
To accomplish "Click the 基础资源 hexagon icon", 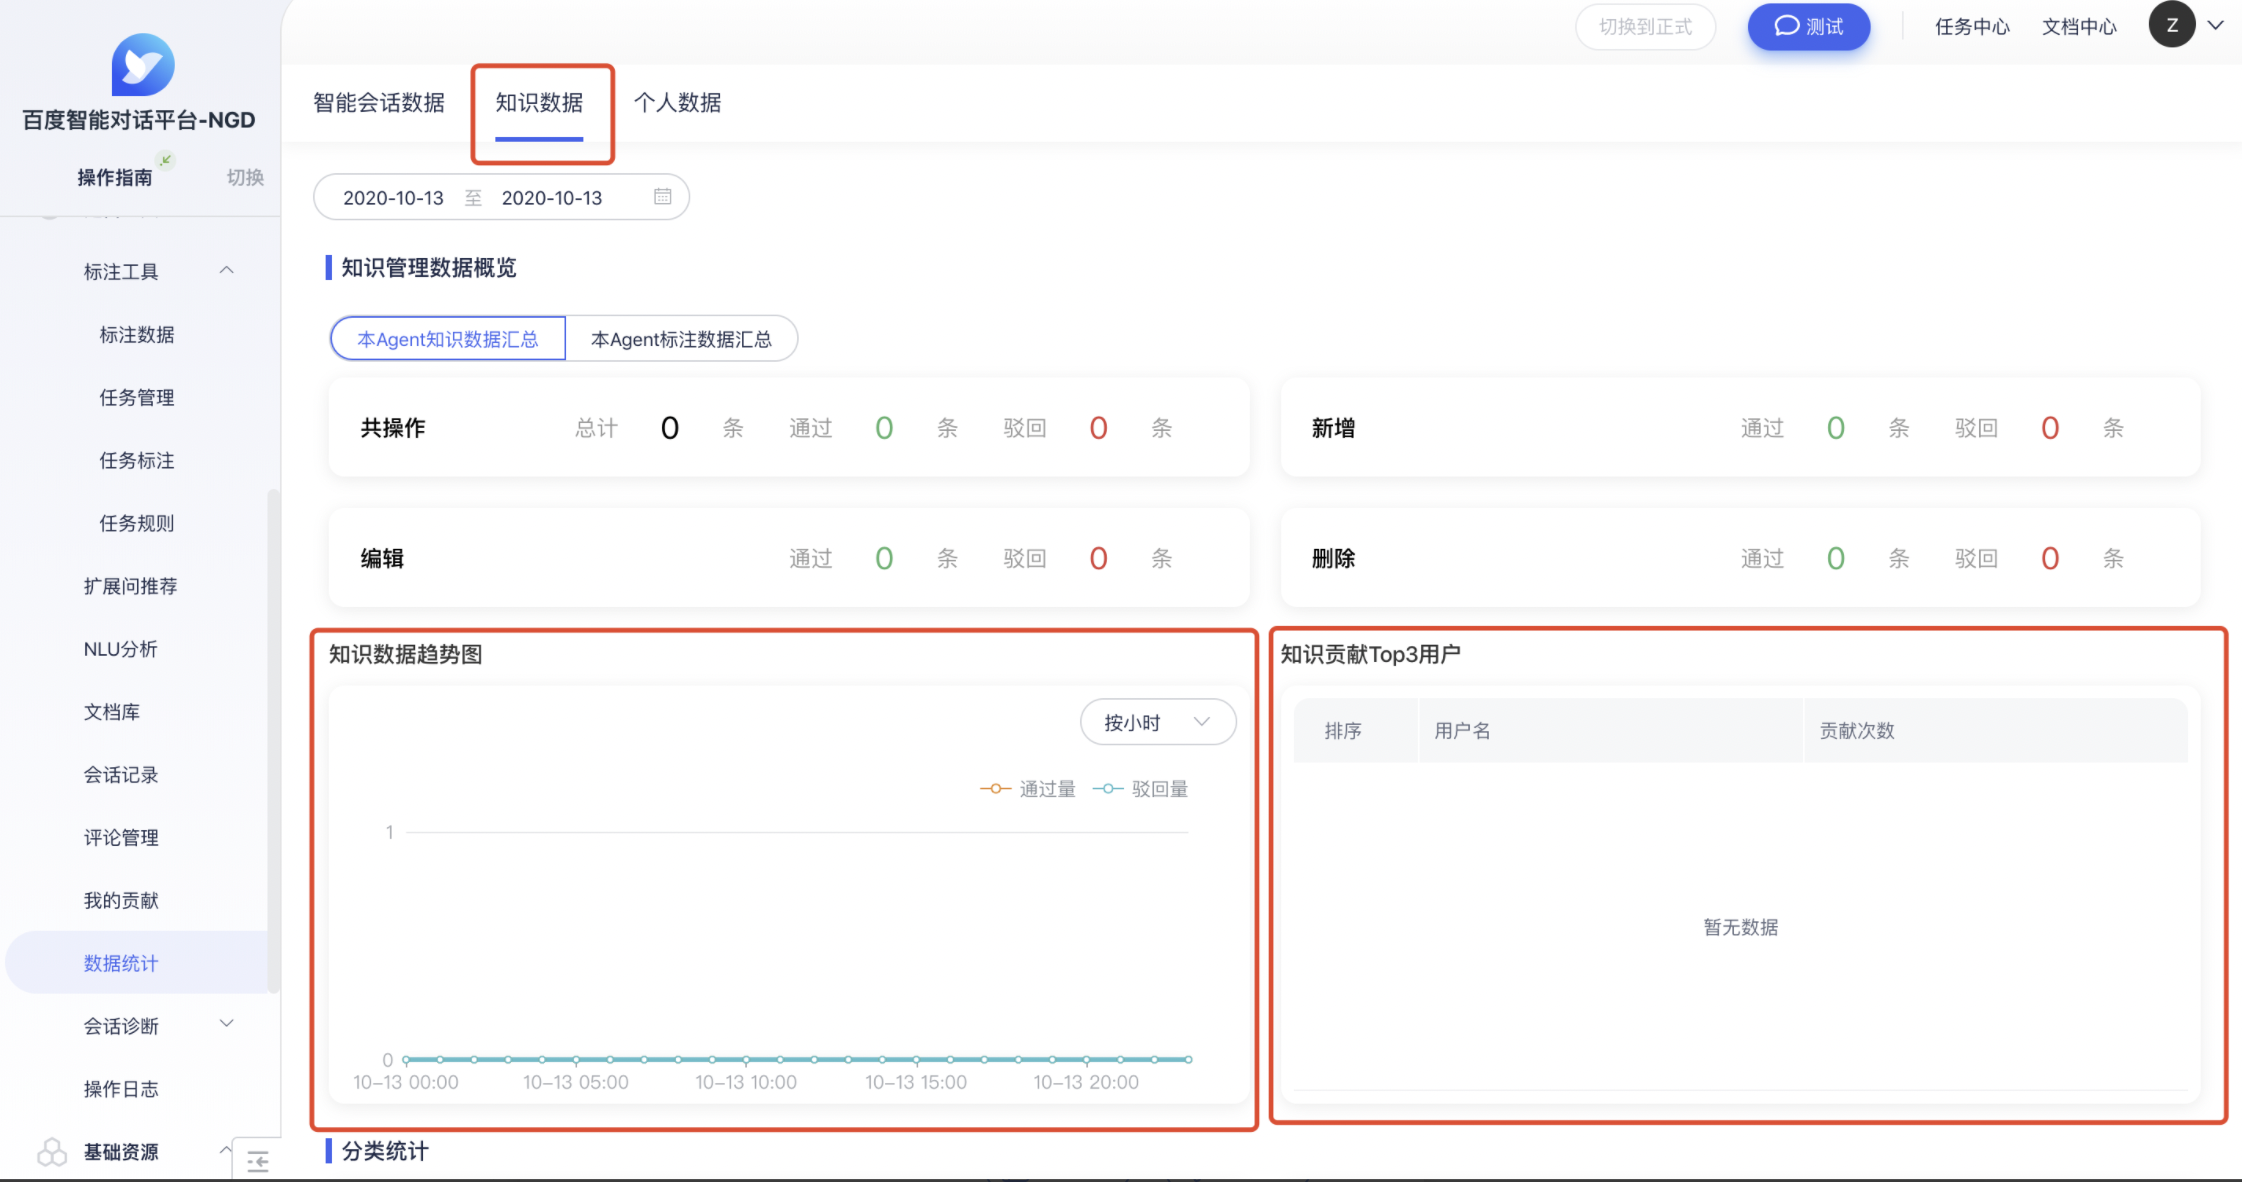I will (x=52, y=1152).
